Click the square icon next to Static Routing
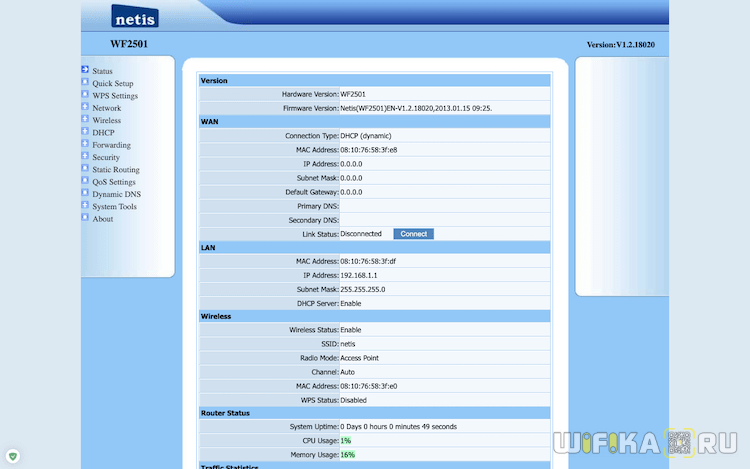 85,168
